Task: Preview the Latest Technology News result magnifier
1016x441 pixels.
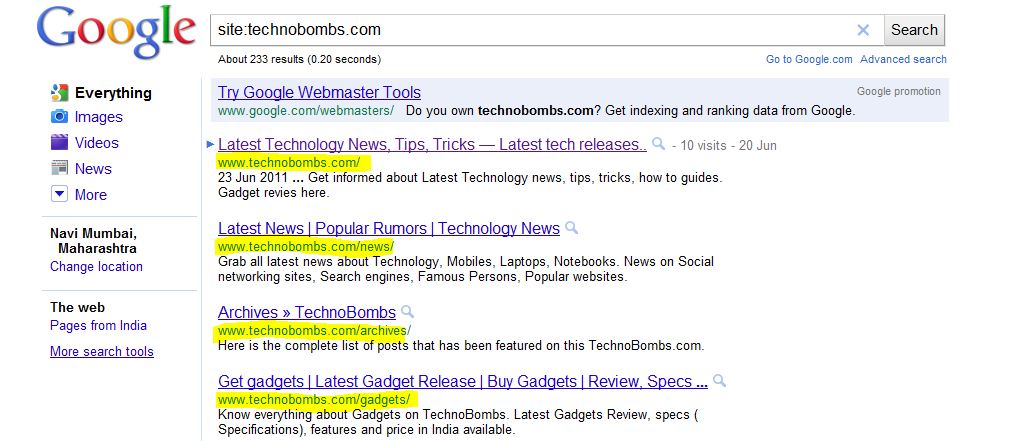Action: tap(658, 144)
